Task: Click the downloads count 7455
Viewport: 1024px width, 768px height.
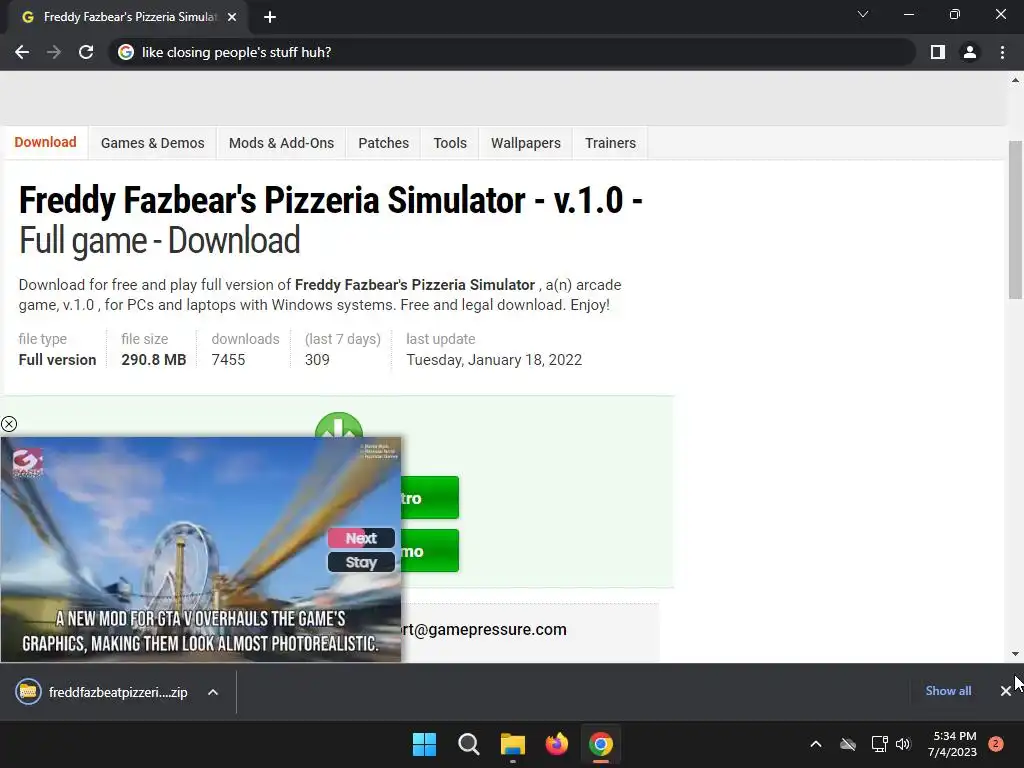Action: [228, 360]
